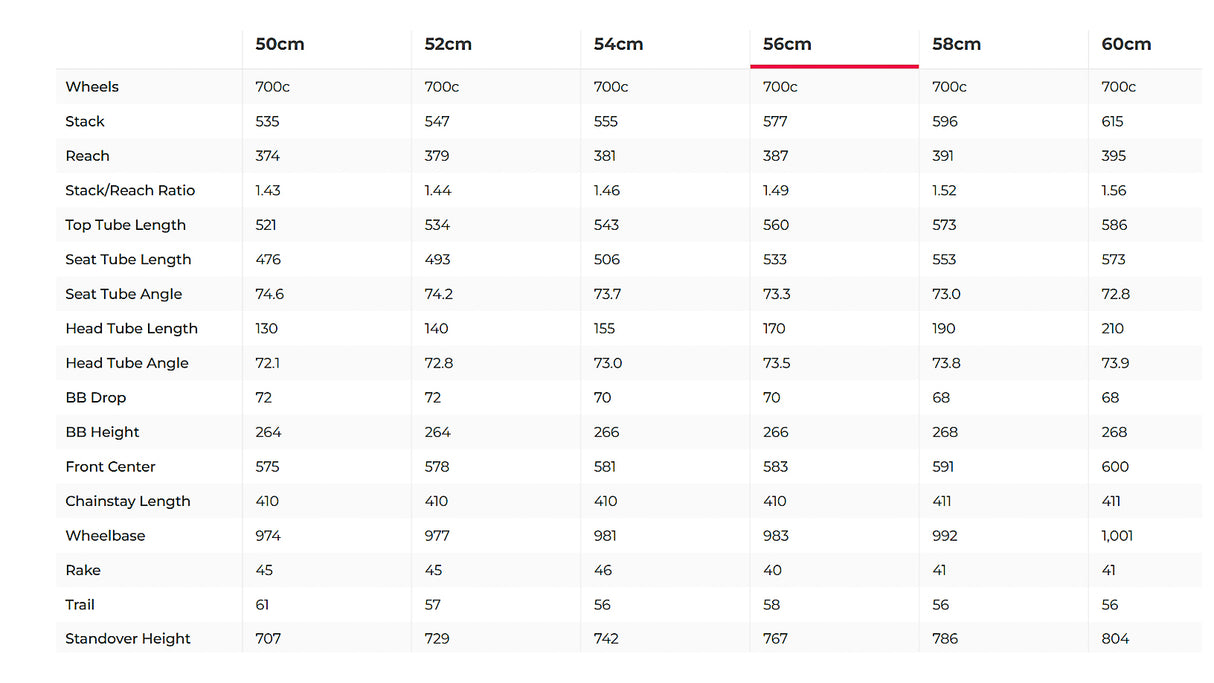The width and height of the screenshot is (1214, 683).
Task: Select the 72.1 head tube angle cell
Action: (x=268, y=363)
